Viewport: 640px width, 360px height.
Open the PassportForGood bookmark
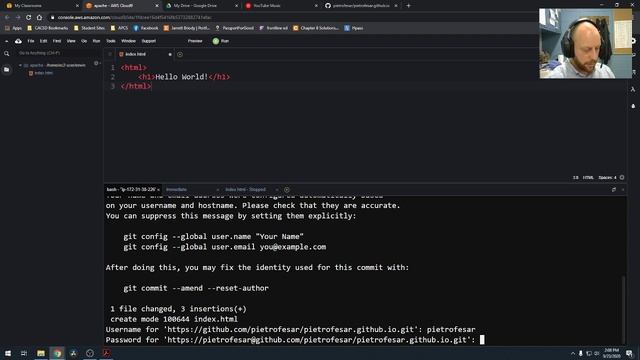(x=234, y=28)
